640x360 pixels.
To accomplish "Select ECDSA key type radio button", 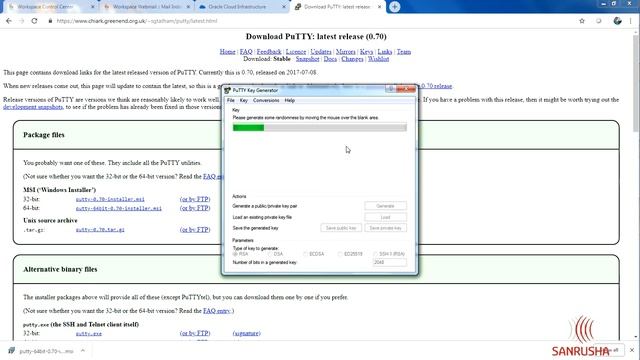I will [306, 254].
